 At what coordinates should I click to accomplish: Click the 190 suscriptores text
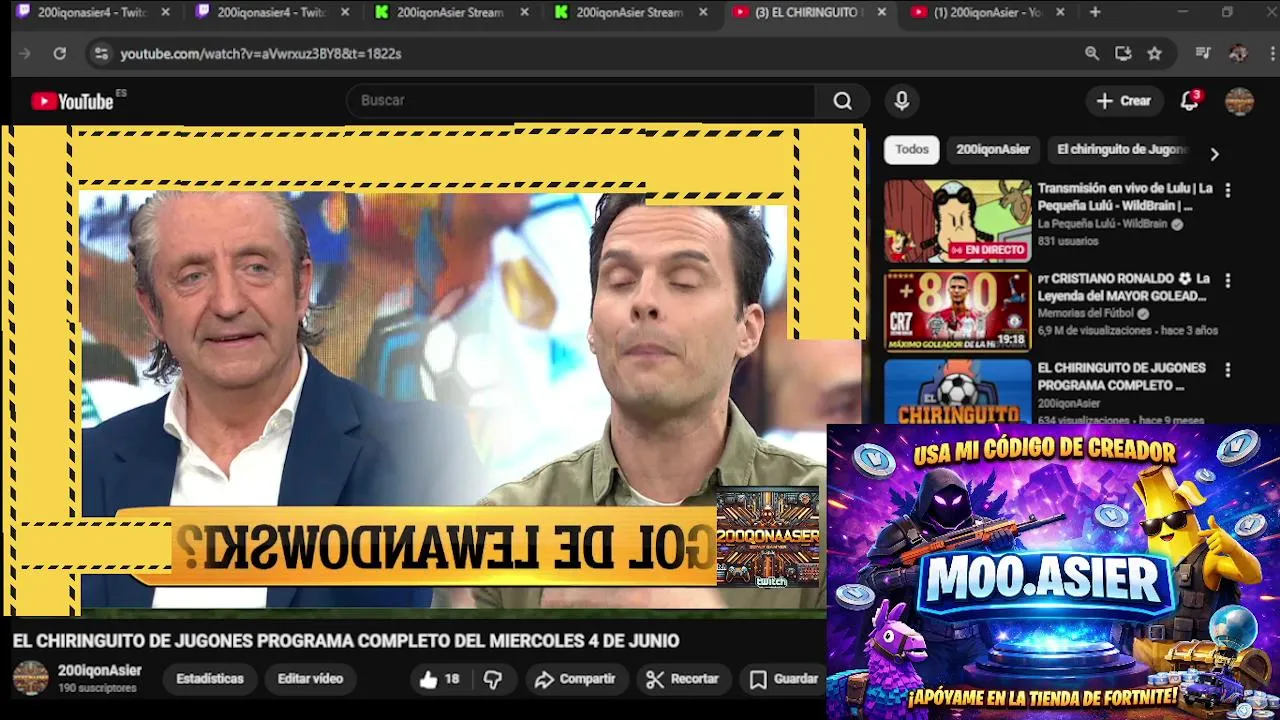point(97,688)
